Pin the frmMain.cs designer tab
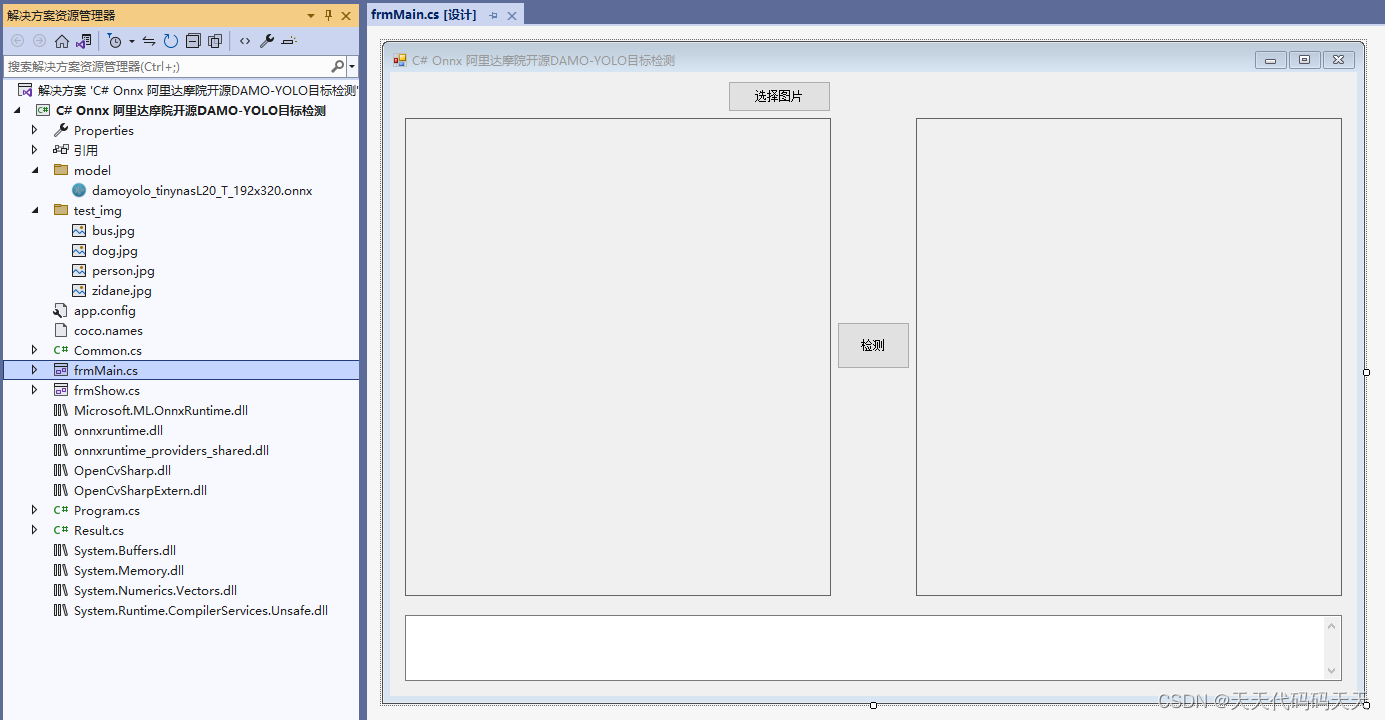 [494, 16]
